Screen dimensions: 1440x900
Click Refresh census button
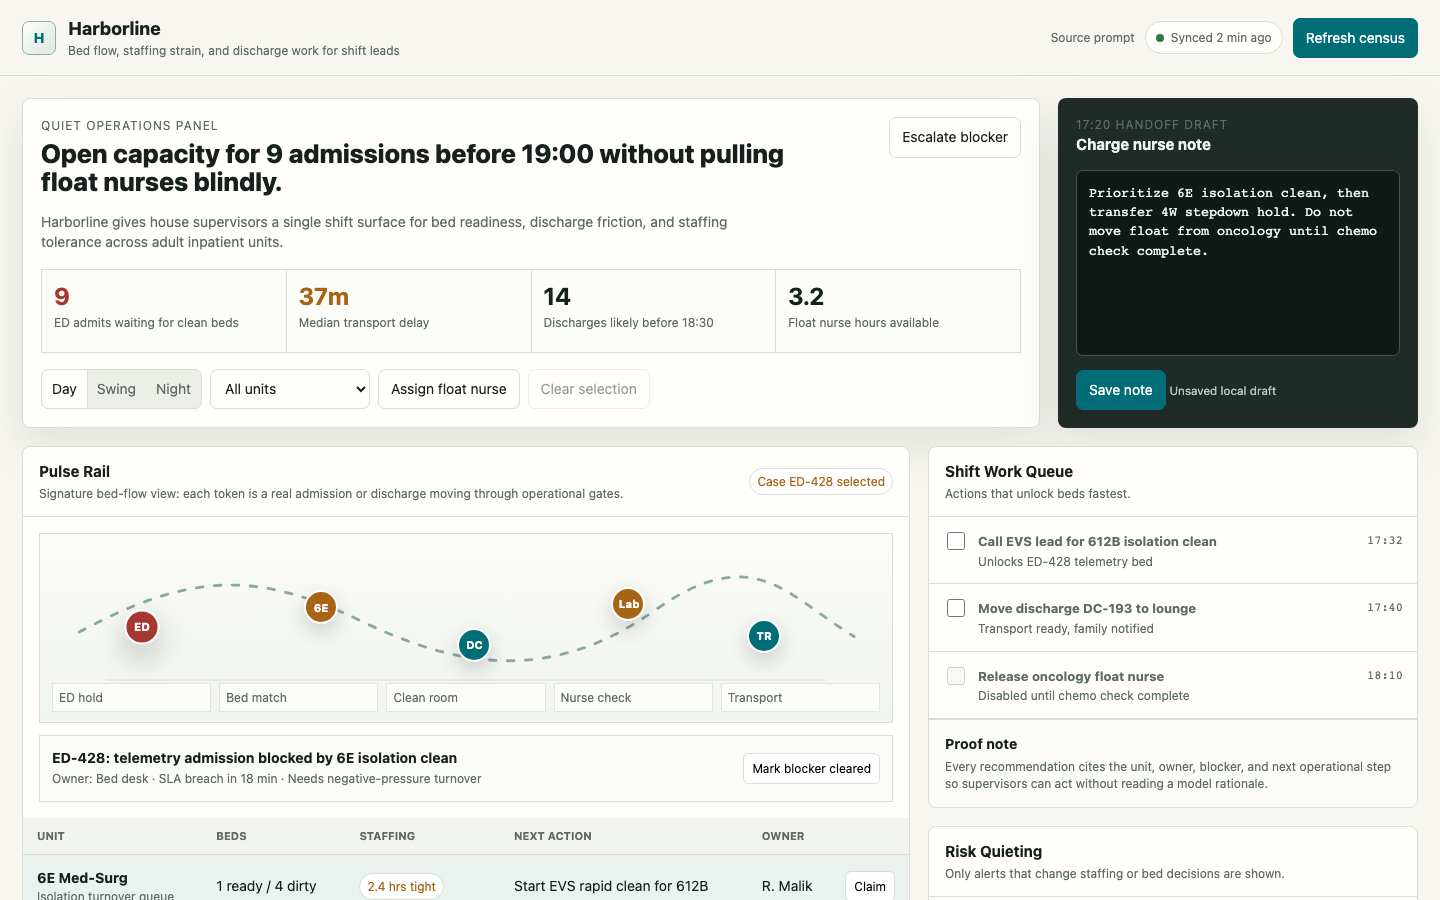(x=1355, y=38)
